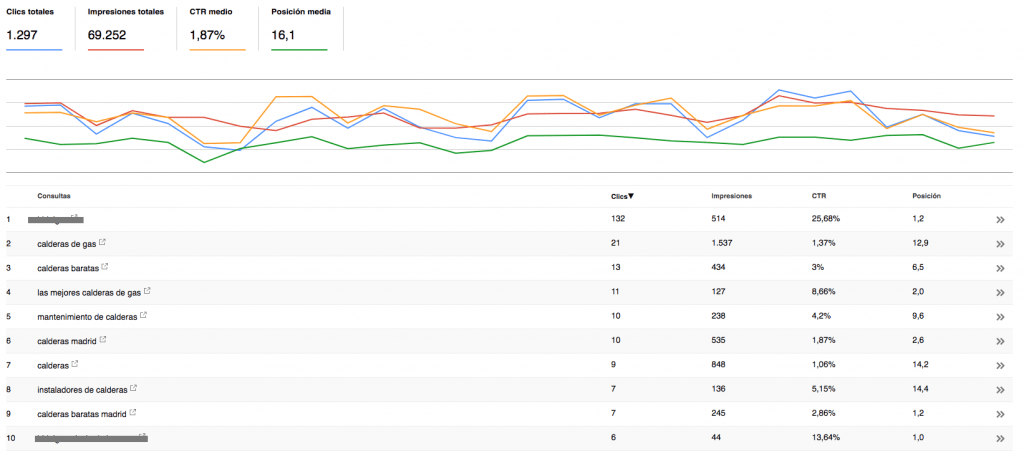
Task: Select the '13,64%' CTR value
Action: click(x=825, y=438)
